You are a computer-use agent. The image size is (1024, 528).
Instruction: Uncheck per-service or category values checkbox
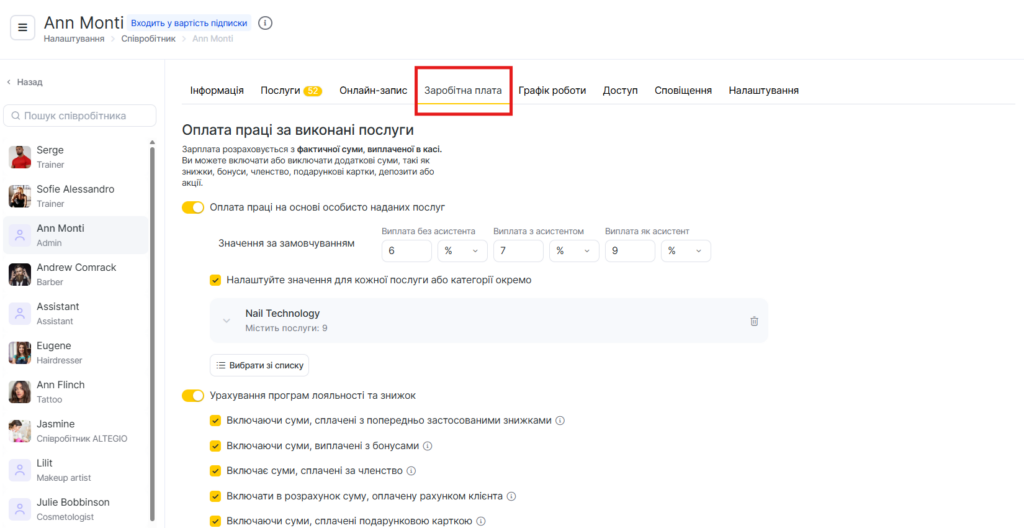tap(215, 280)
